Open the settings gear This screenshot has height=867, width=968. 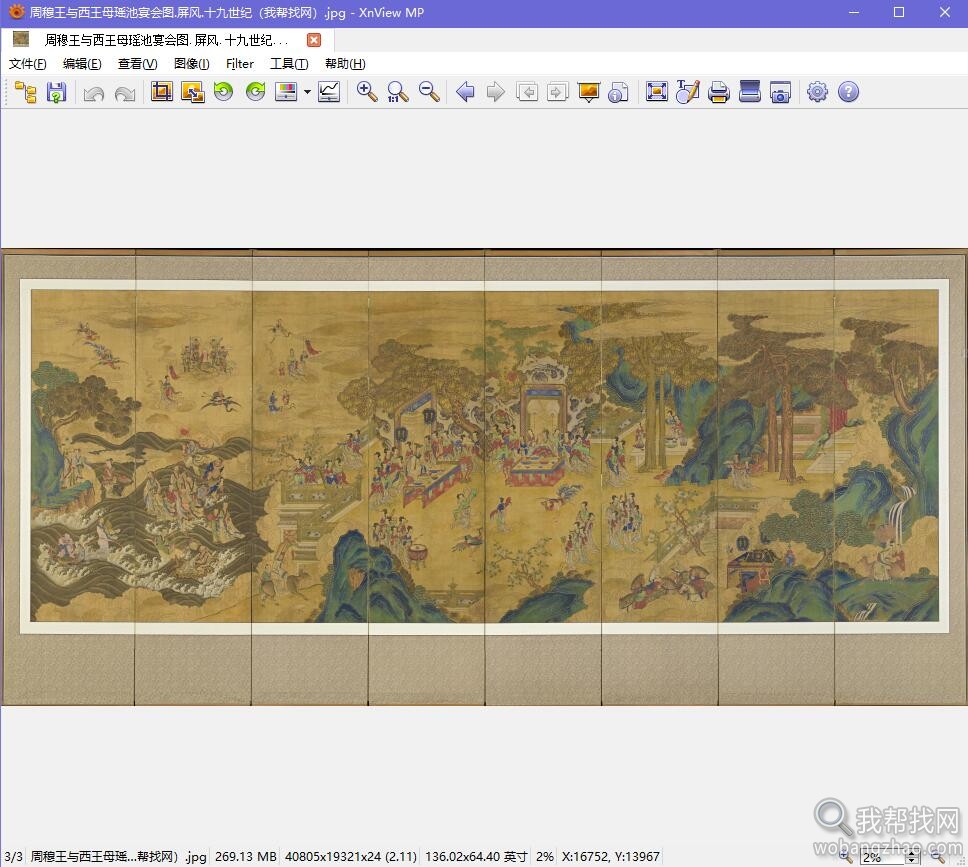tap(817, 92)
